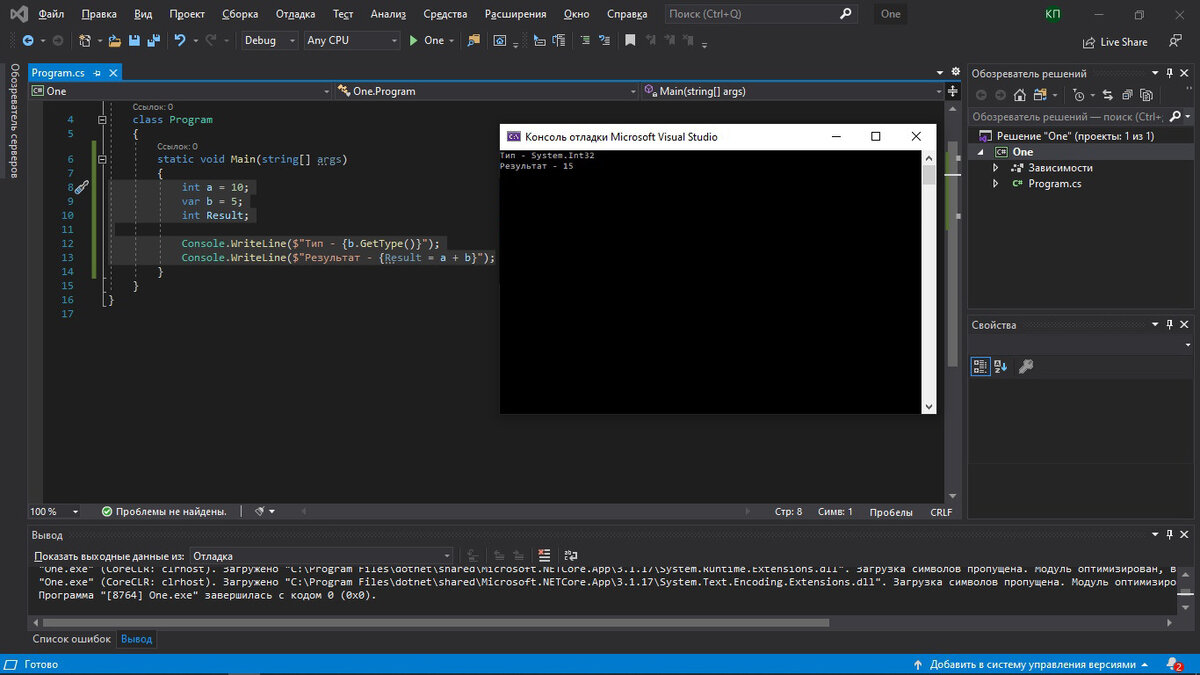This screenshot has height=675, width=1200.
Task: Click the bookmark icon in toolbar
Action: click(630, 41)
